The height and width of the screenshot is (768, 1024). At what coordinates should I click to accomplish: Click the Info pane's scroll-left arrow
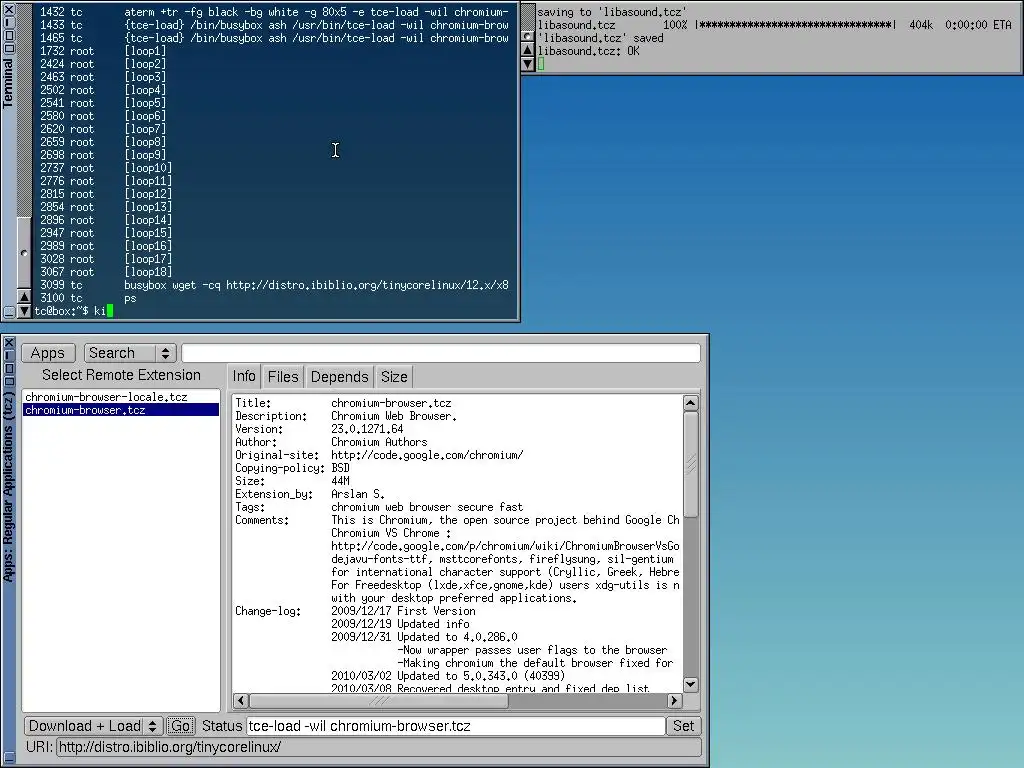pyautogui.click(x=240, y=701)
